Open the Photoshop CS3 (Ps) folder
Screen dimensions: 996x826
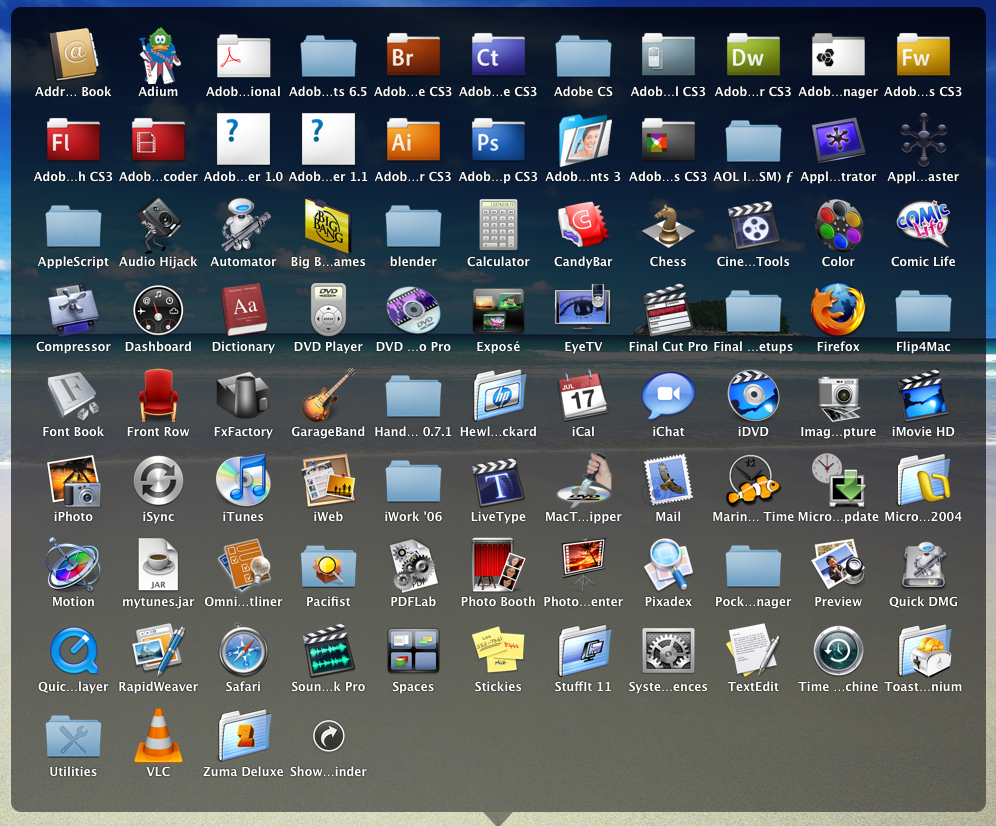[x=498, y=140]
